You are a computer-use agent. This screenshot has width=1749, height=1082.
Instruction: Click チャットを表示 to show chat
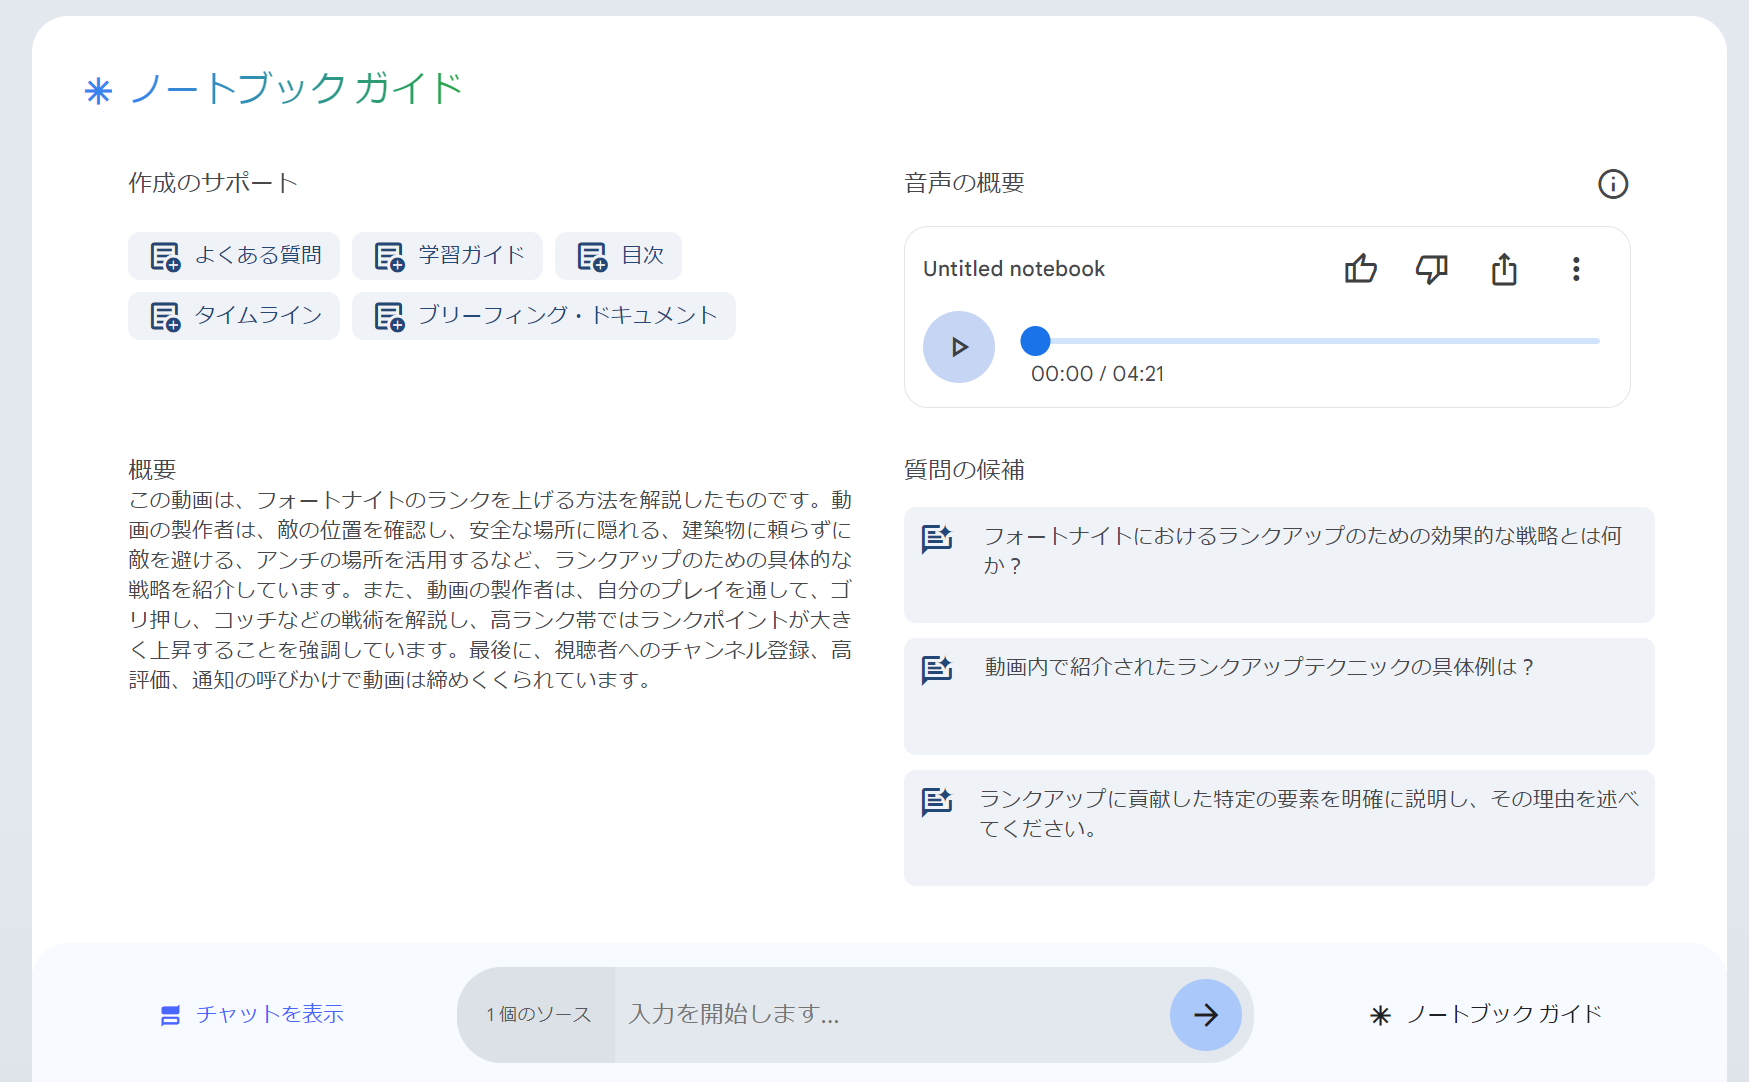click(252, 1015)
